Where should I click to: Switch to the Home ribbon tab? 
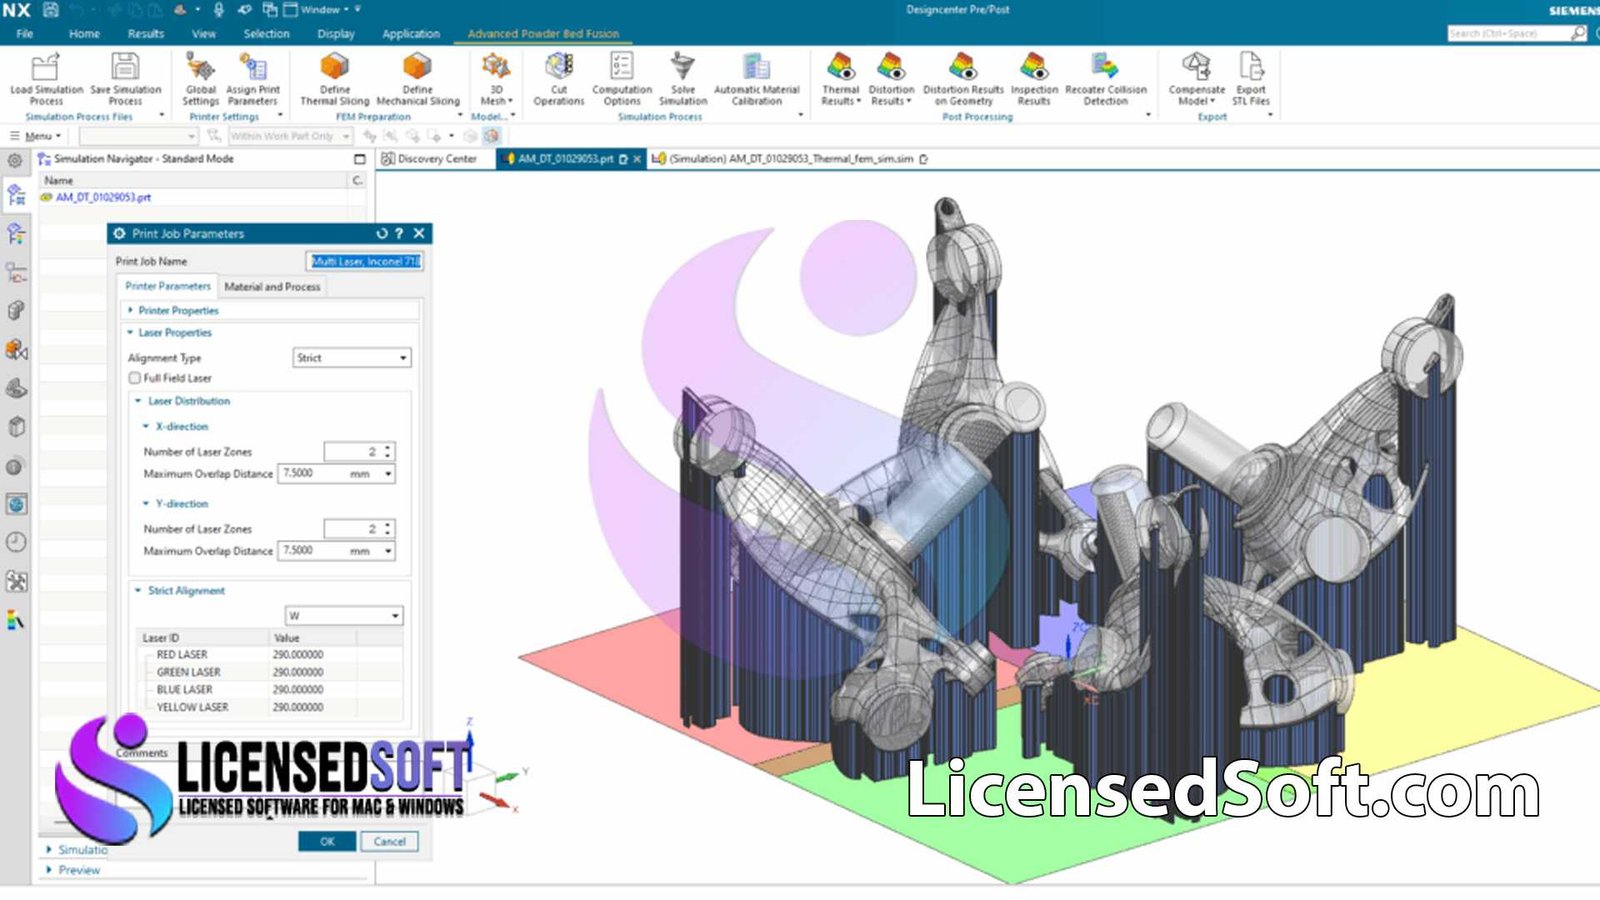(x=84, y=33)
